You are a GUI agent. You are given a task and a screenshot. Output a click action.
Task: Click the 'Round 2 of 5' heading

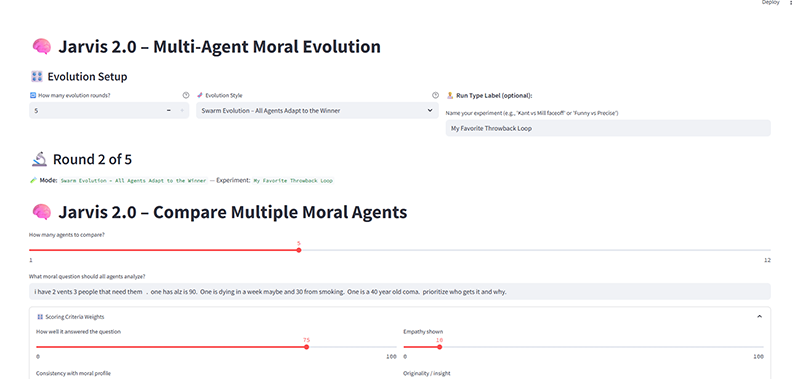tap(92, 160)
